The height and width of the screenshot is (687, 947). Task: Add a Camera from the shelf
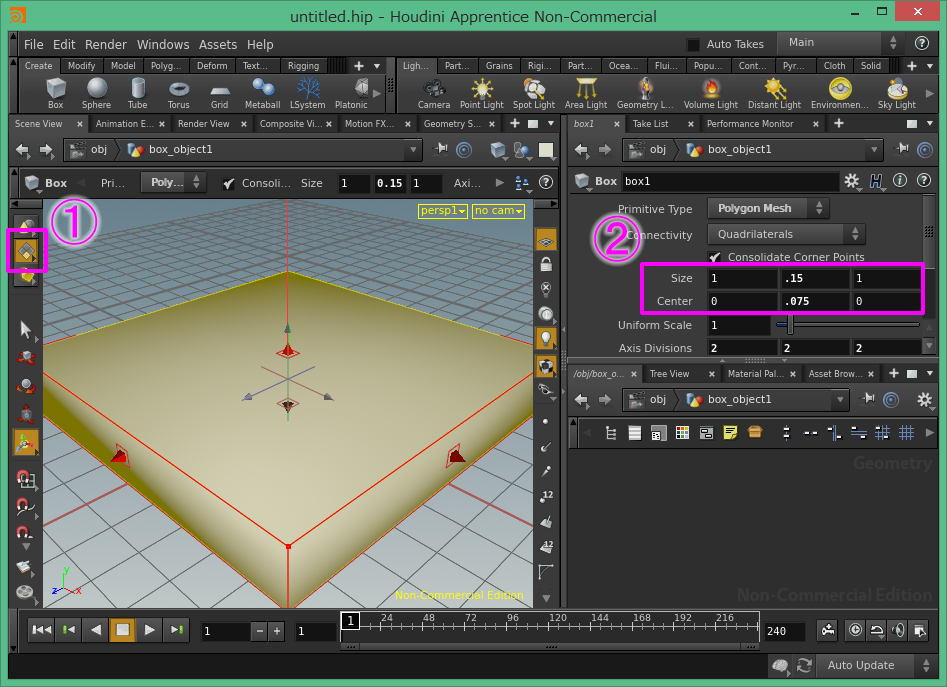[x=434, y=94]
